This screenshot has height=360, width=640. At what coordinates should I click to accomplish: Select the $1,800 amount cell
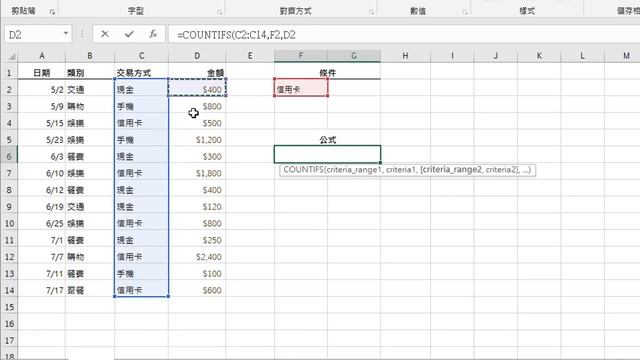[197, 173]
